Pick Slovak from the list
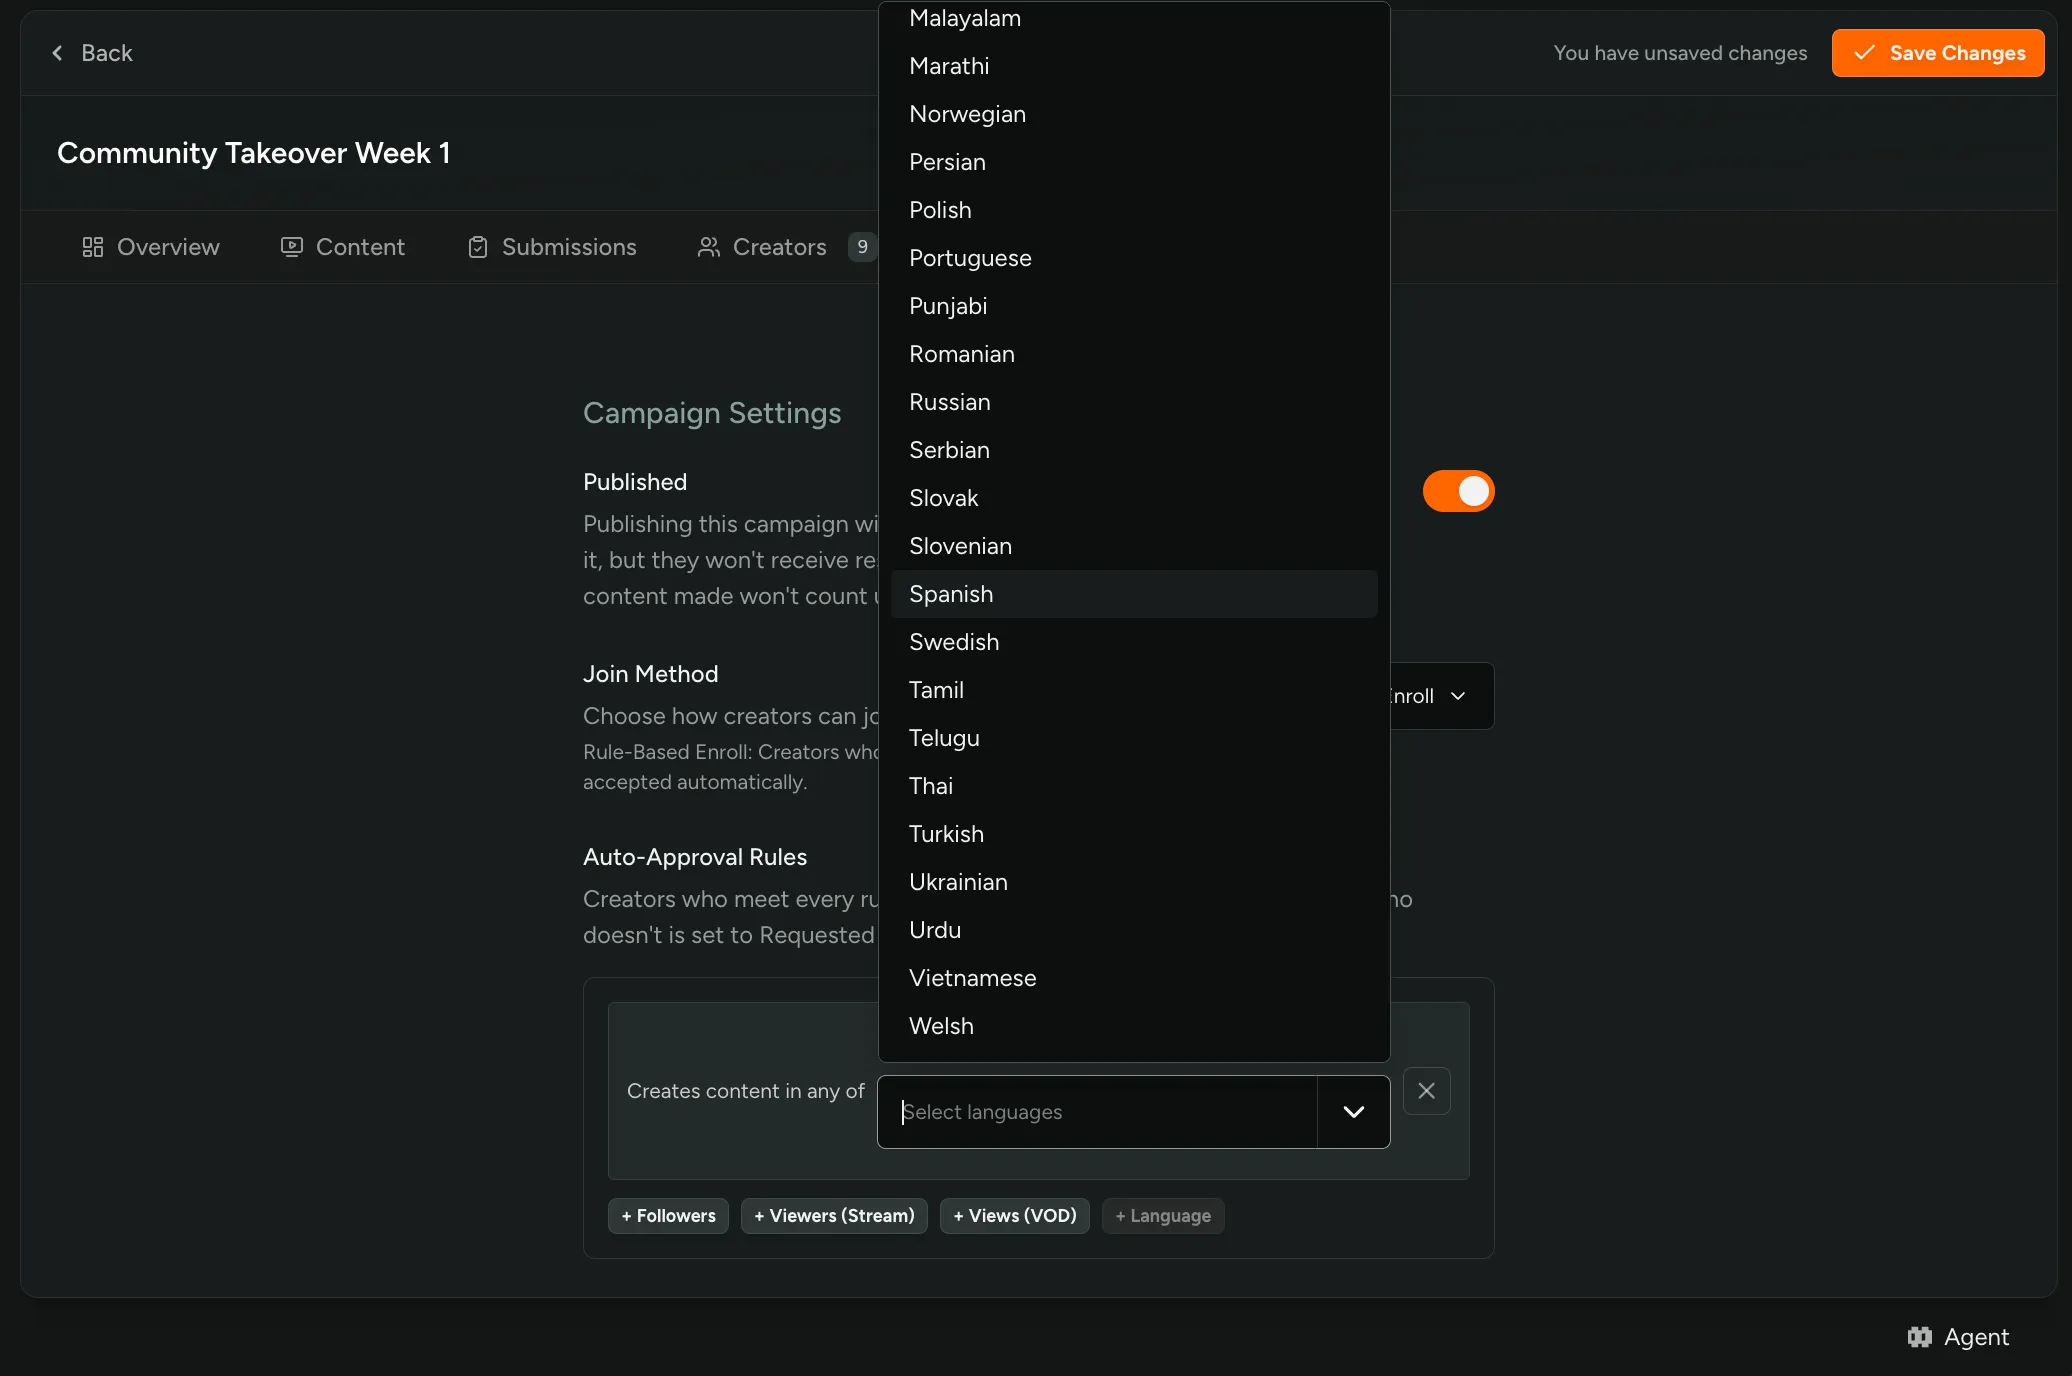The image size is (2072, 1376). [1134, 498]
